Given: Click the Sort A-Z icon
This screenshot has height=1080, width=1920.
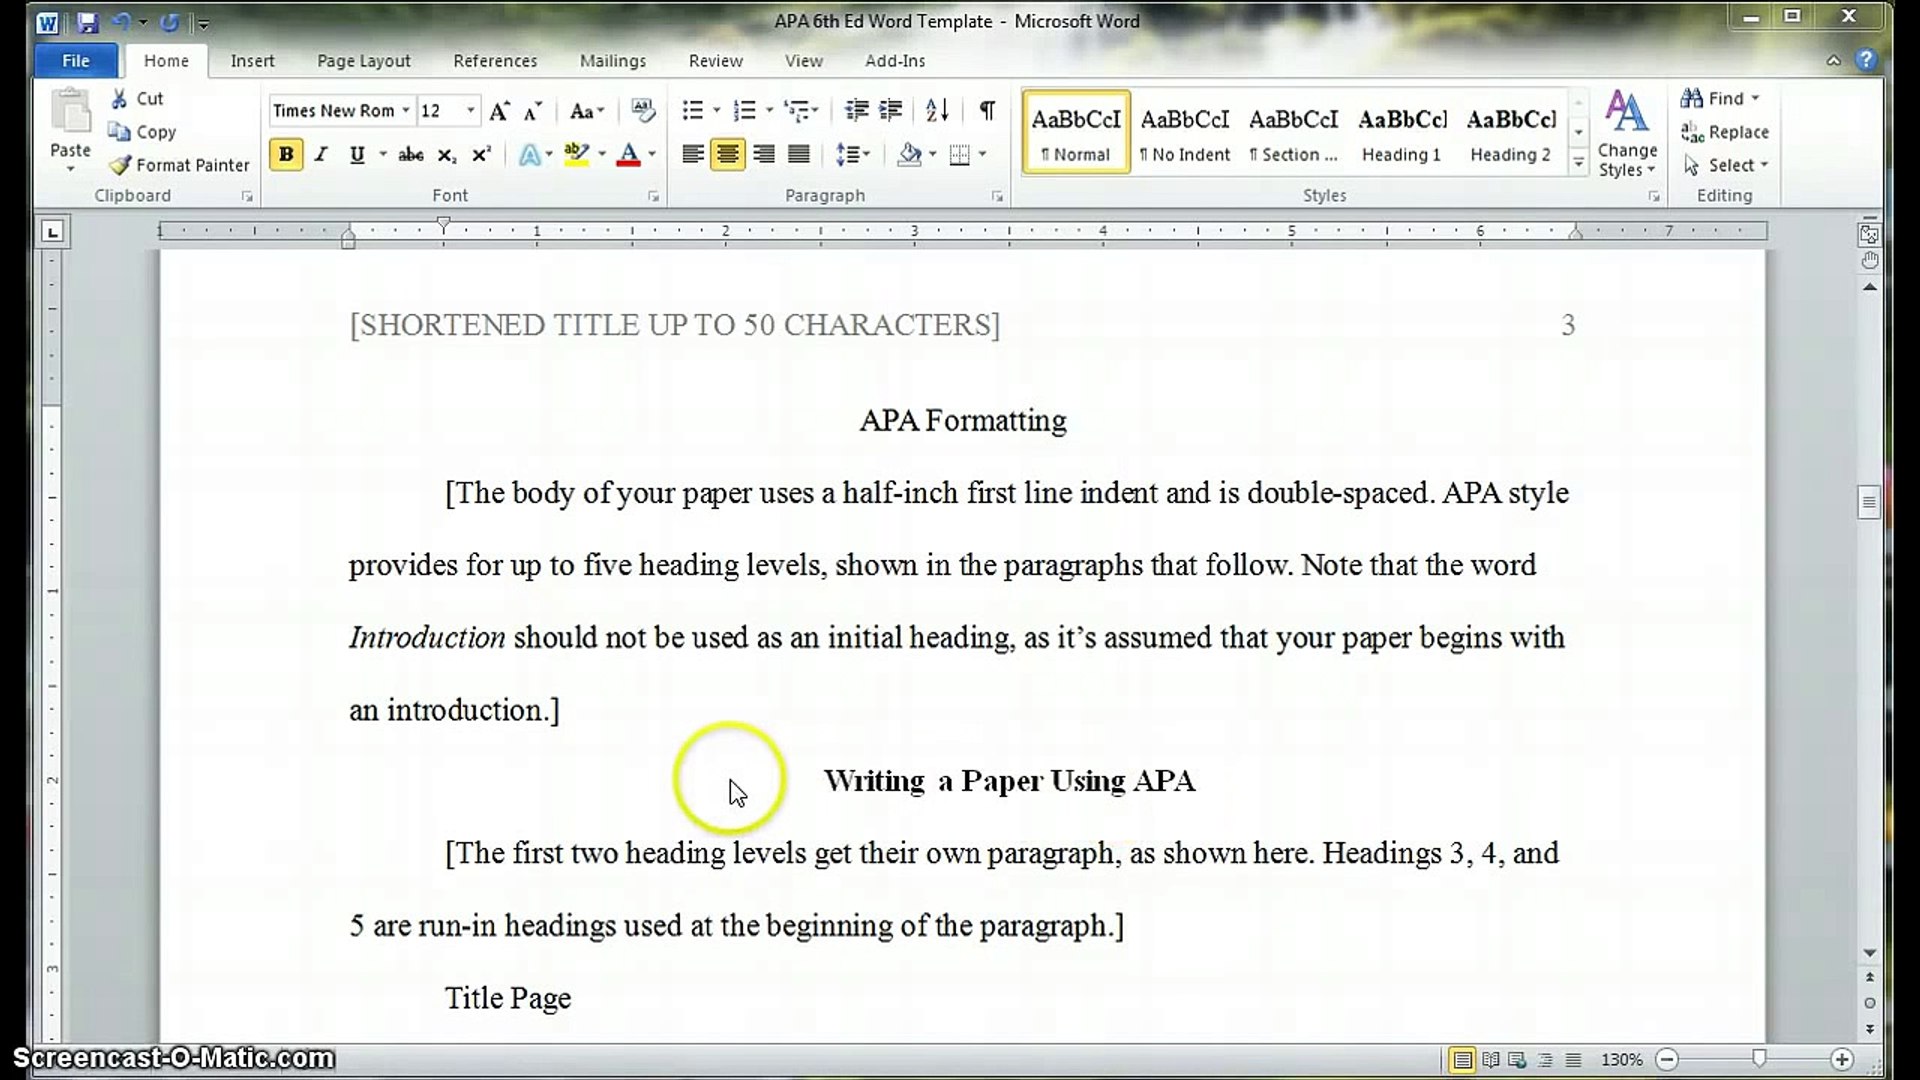Looking at the screenshot, I should [x=936, y=110].
